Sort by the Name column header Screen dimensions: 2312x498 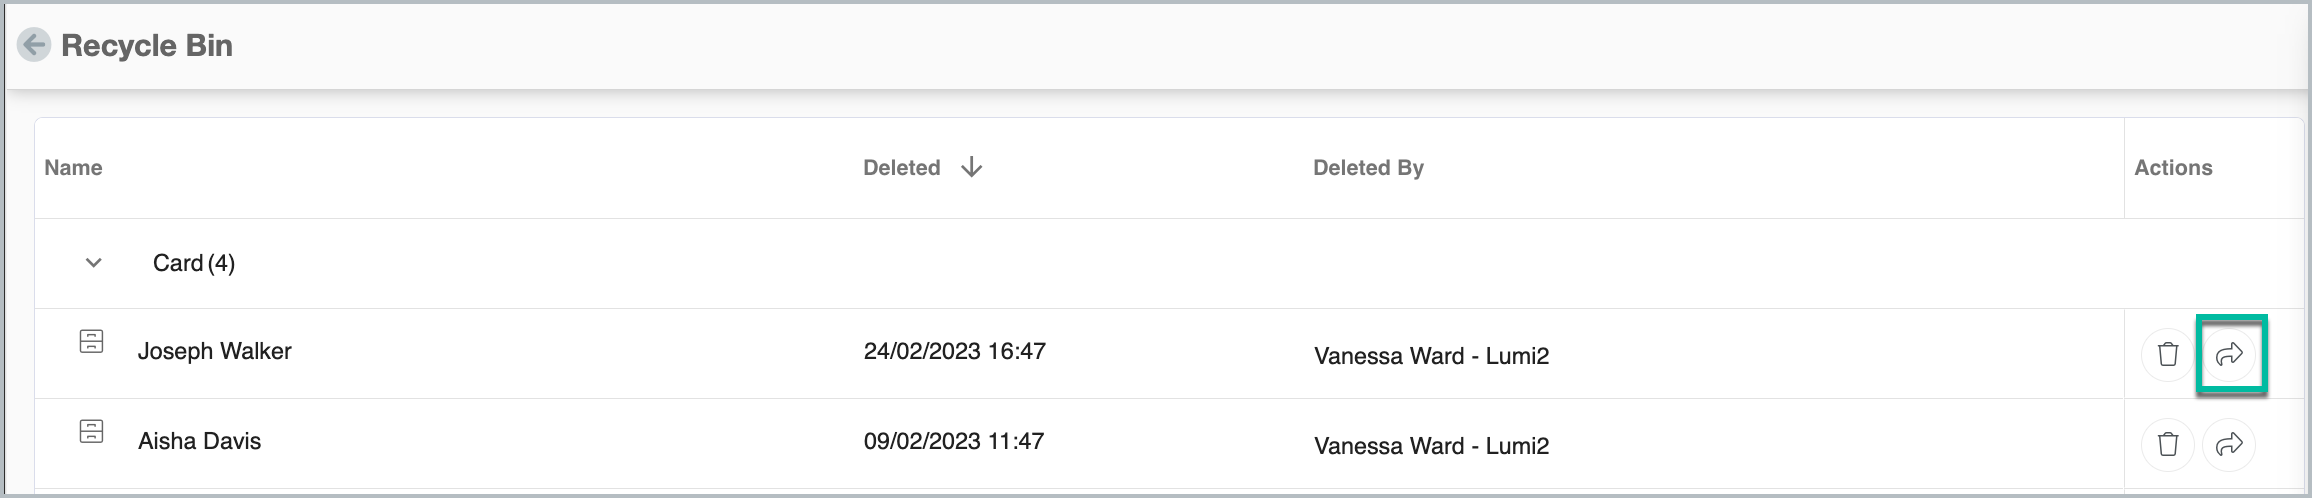pyautogui.click(x=73, y=168)
